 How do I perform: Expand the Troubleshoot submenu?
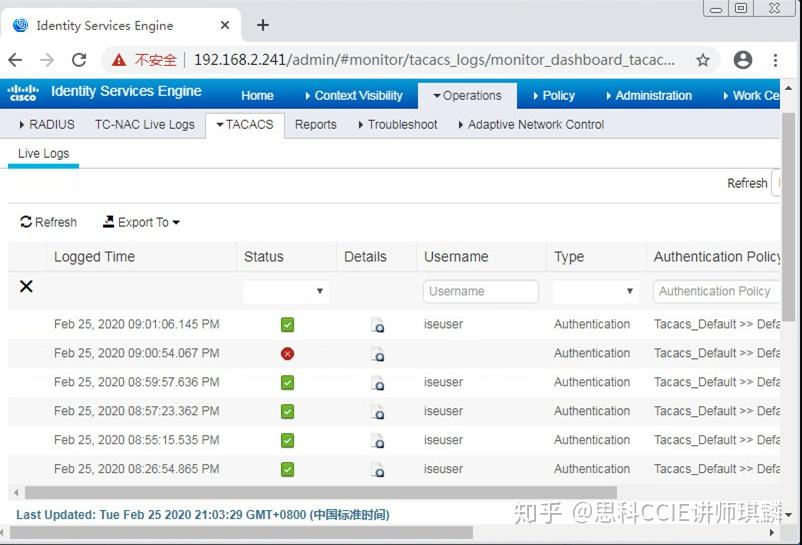coord(398,125)
